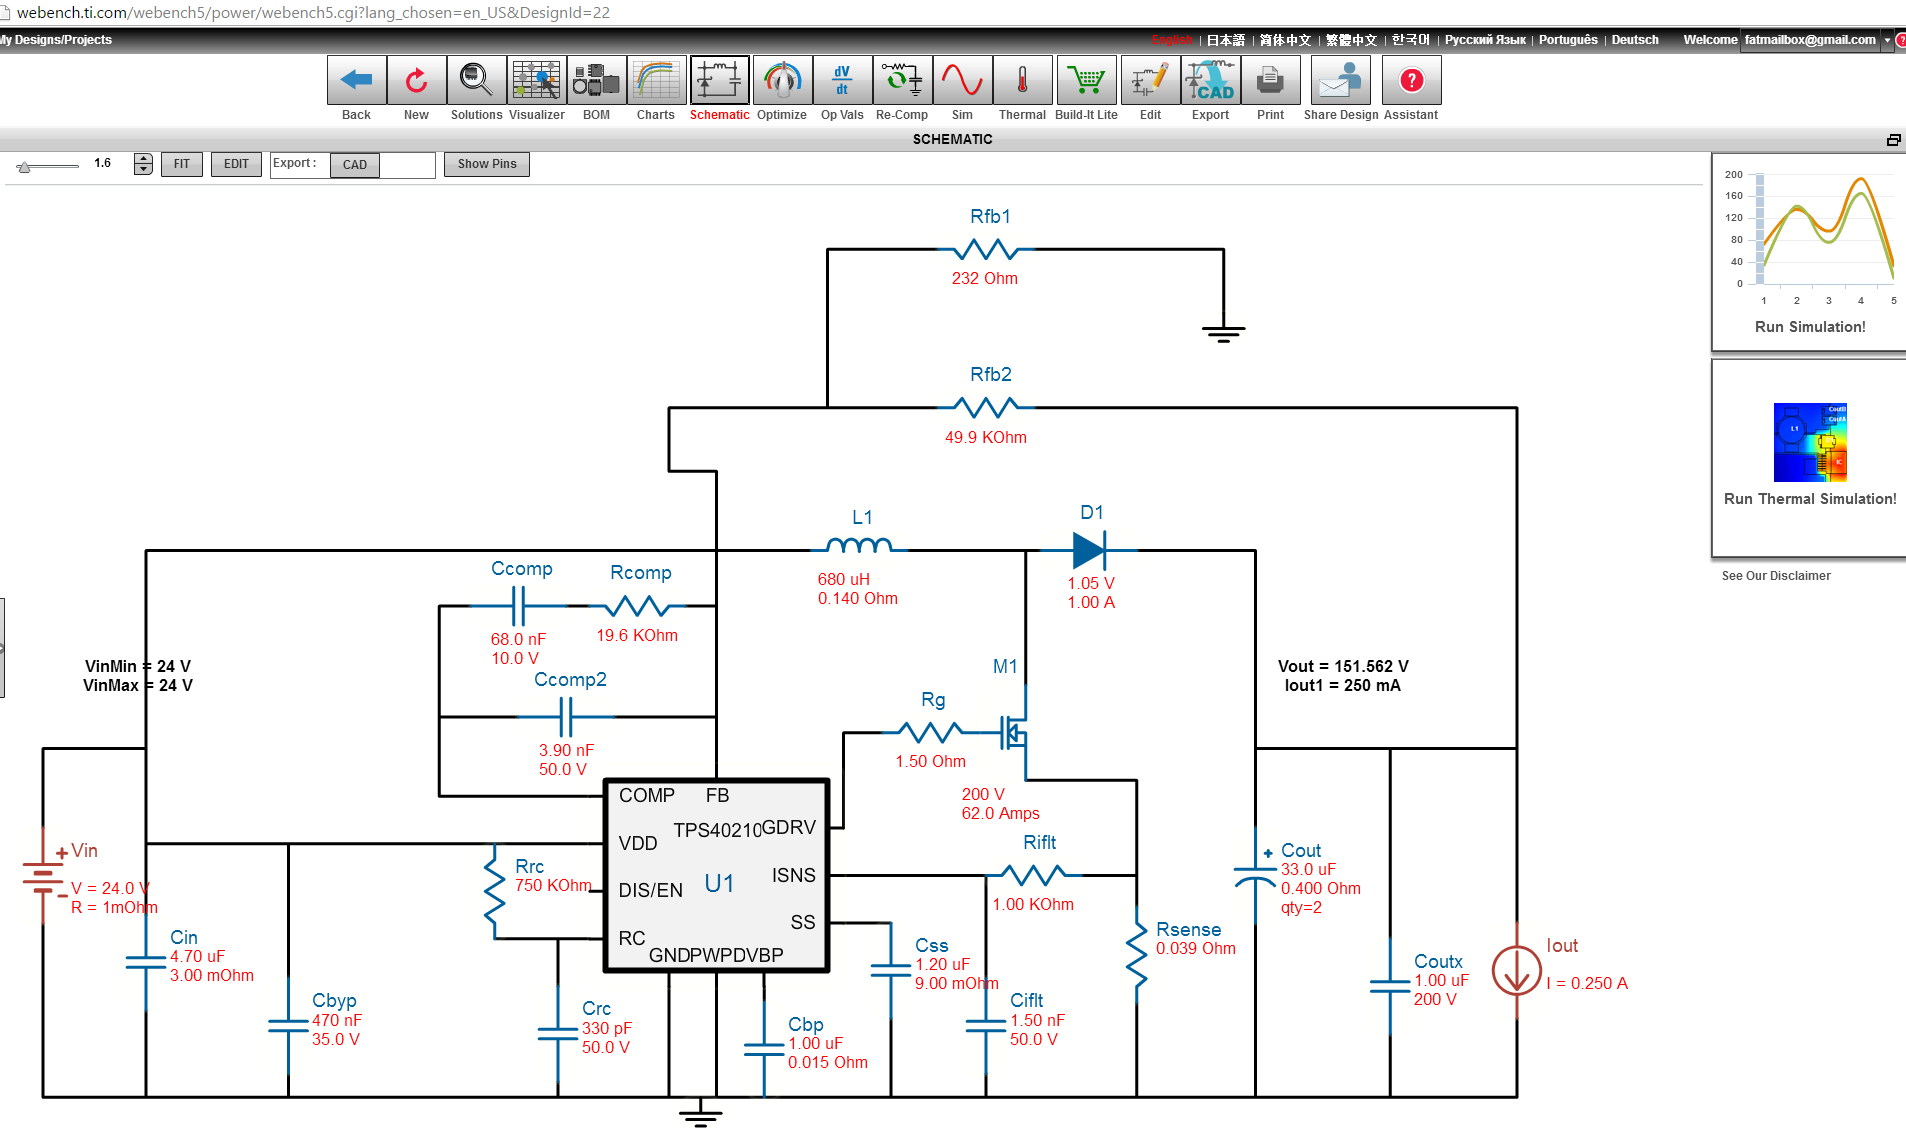
Task: Switch language to 日本語
Action: 1225,40
